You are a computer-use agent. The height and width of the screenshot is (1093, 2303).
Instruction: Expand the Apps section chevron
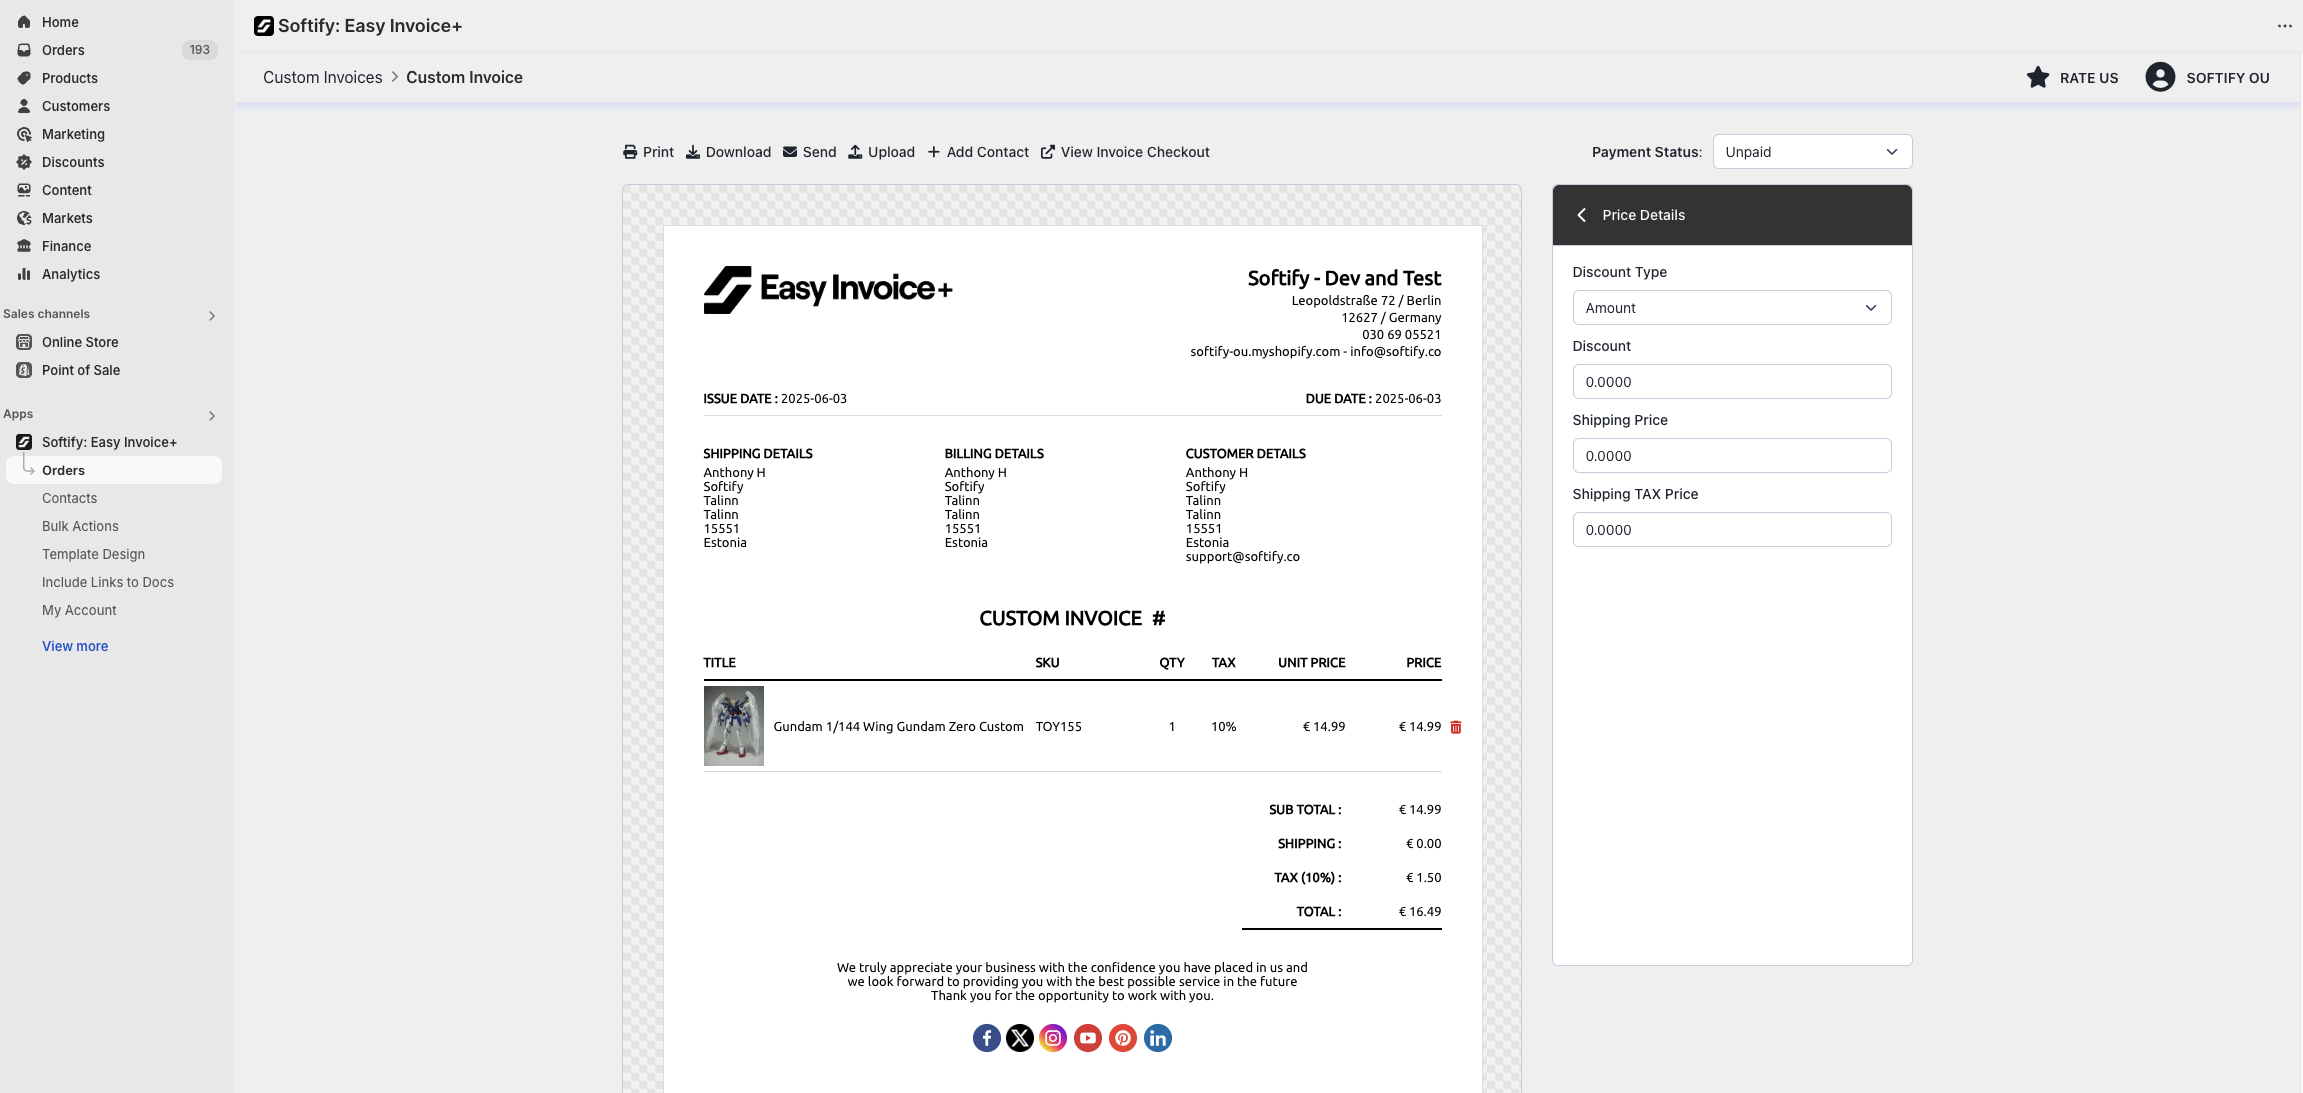(211, 416)
